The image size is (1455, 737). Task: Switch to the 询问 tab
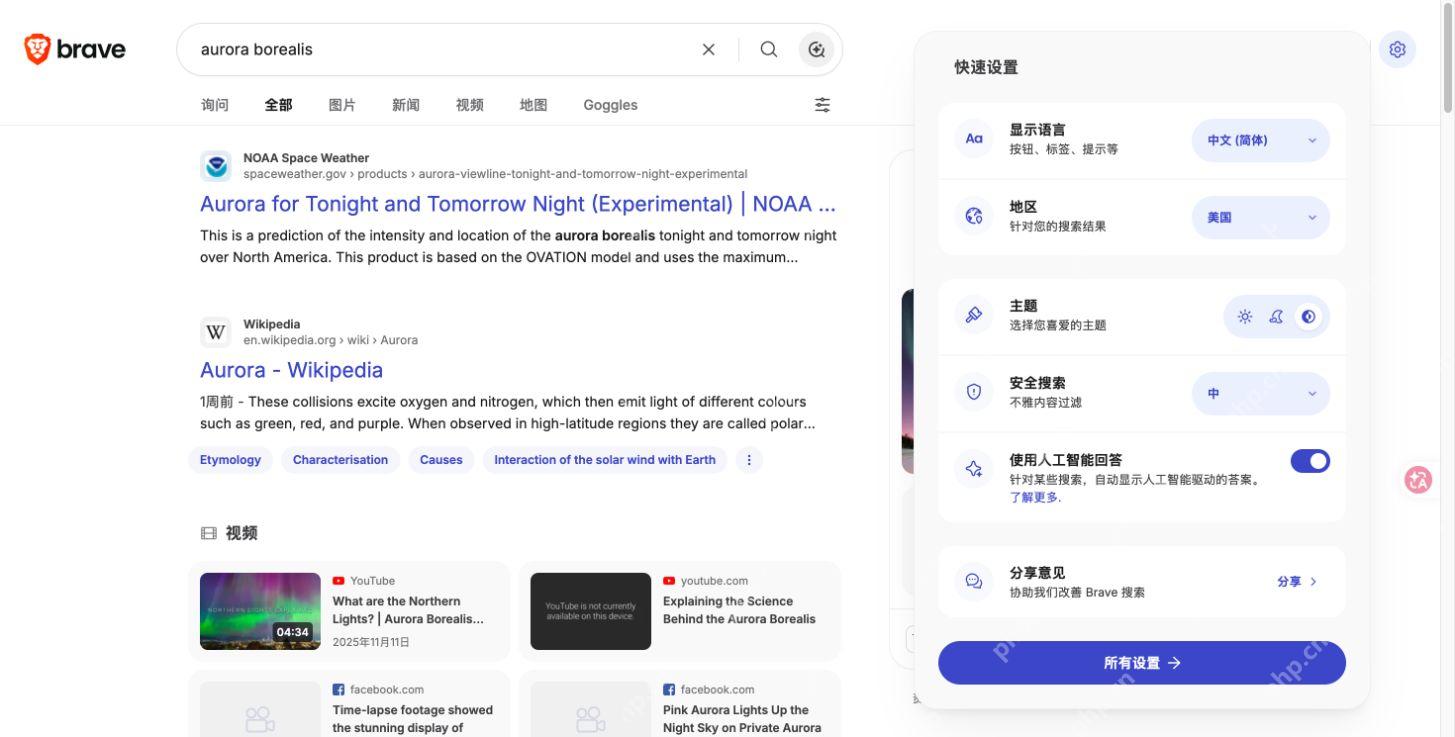pos(215,105)
